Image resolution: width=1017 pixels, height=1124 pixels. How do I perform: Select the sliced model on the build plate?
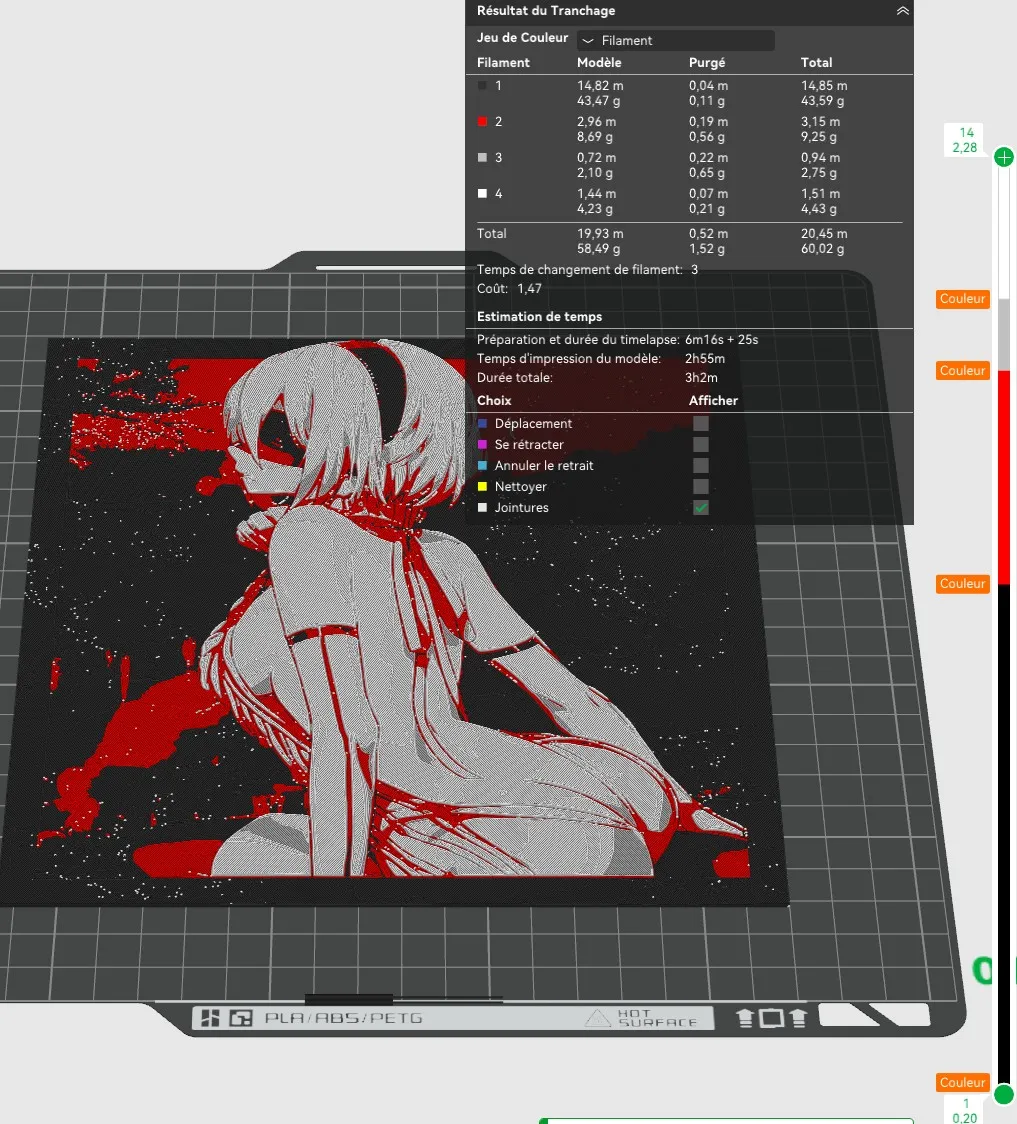pos(394,622)
